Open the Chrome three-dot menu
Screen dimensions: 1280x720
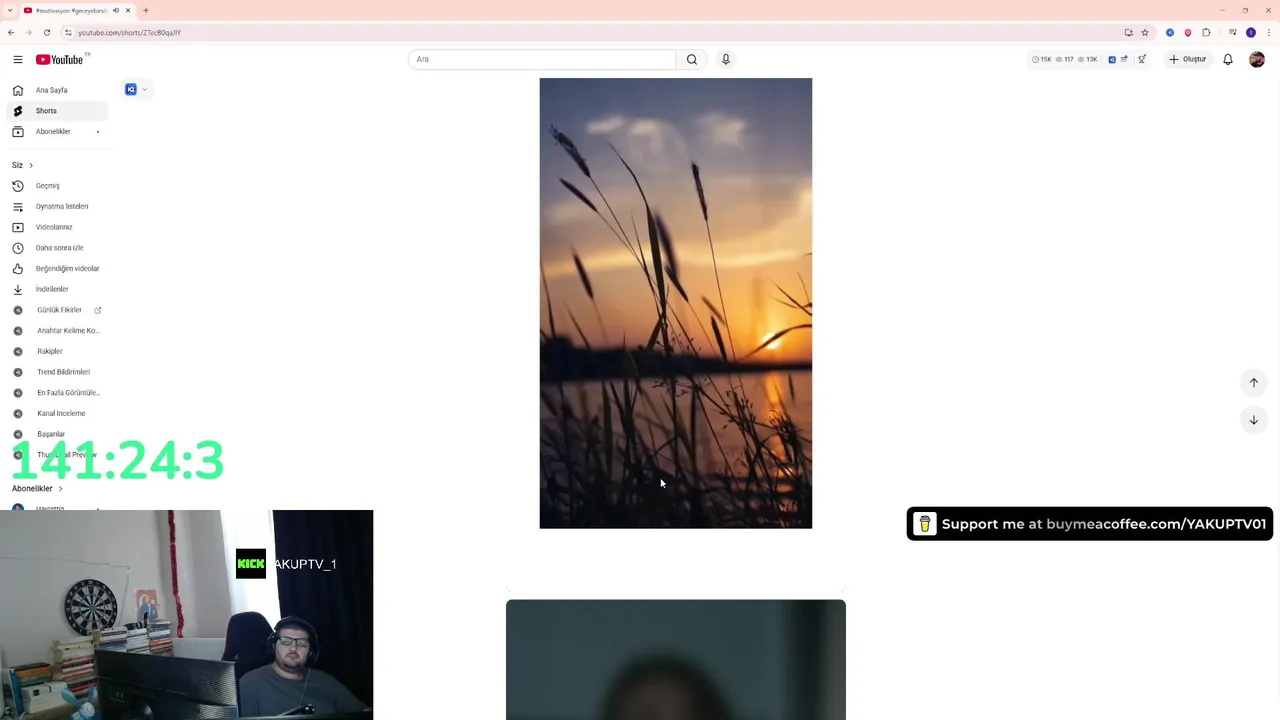[1268, 33]
